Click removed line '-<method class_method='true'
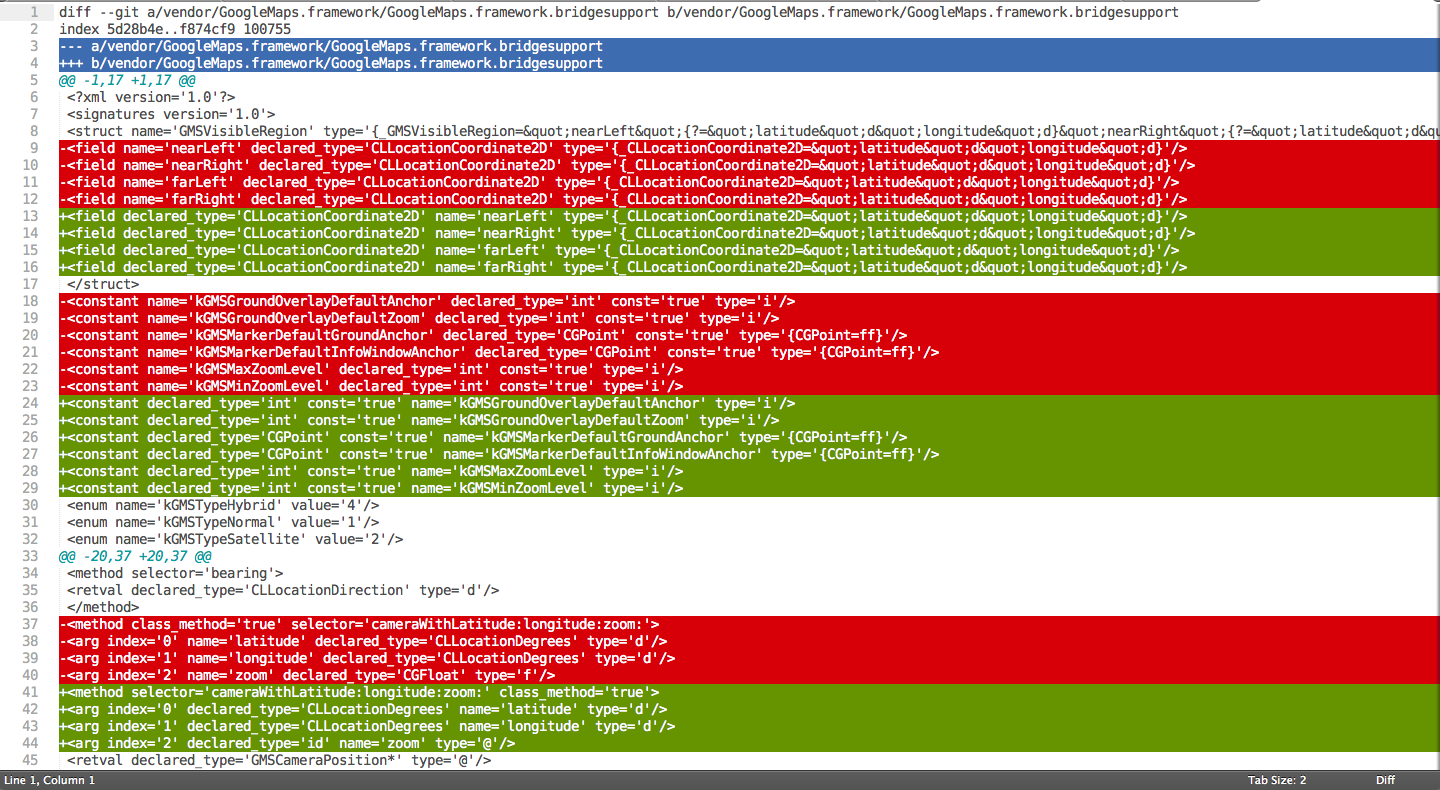Screen dimensions: 1440x790 tap(749, 625)
